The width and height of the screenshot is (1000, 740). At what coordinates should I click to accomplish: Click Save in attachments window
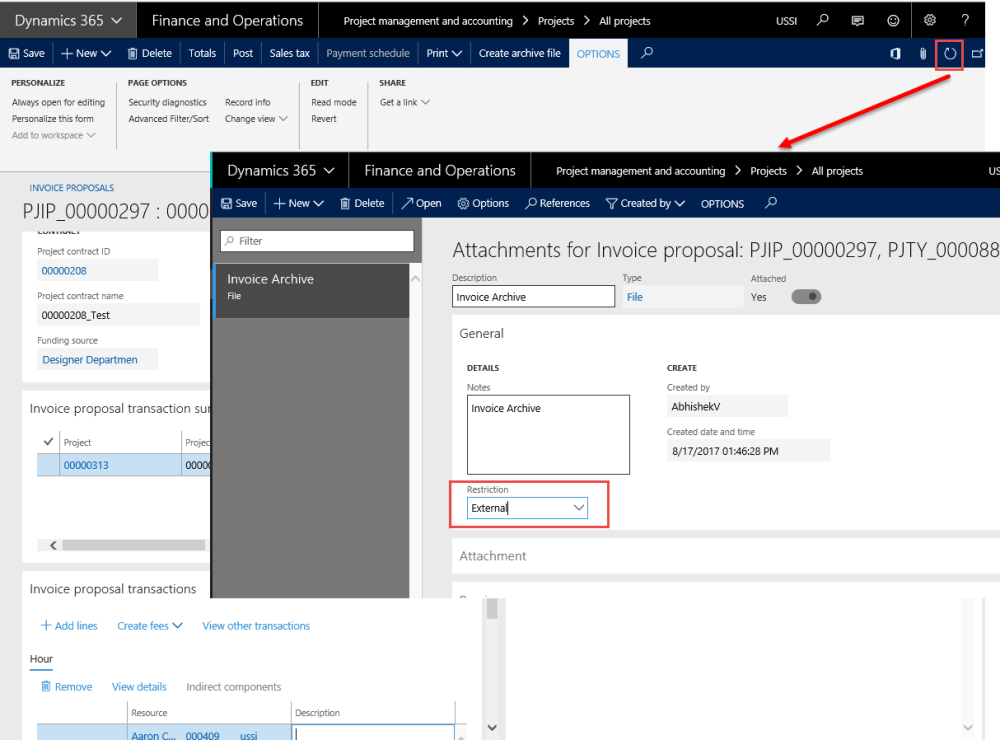[x=239, y=204]
